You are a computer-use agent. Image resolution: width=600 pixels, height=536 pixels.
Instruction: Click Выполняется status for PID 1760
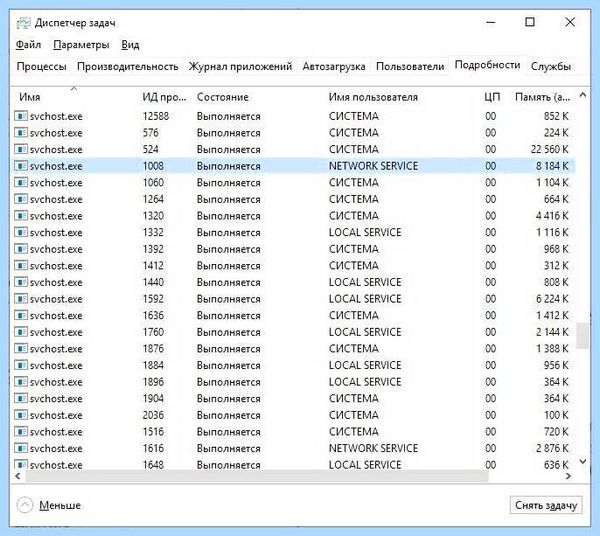228,332
